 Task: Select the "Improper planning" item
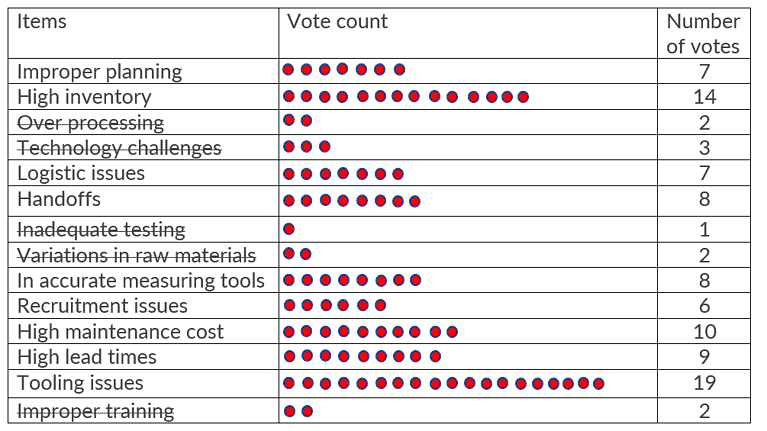pos(100,71)
